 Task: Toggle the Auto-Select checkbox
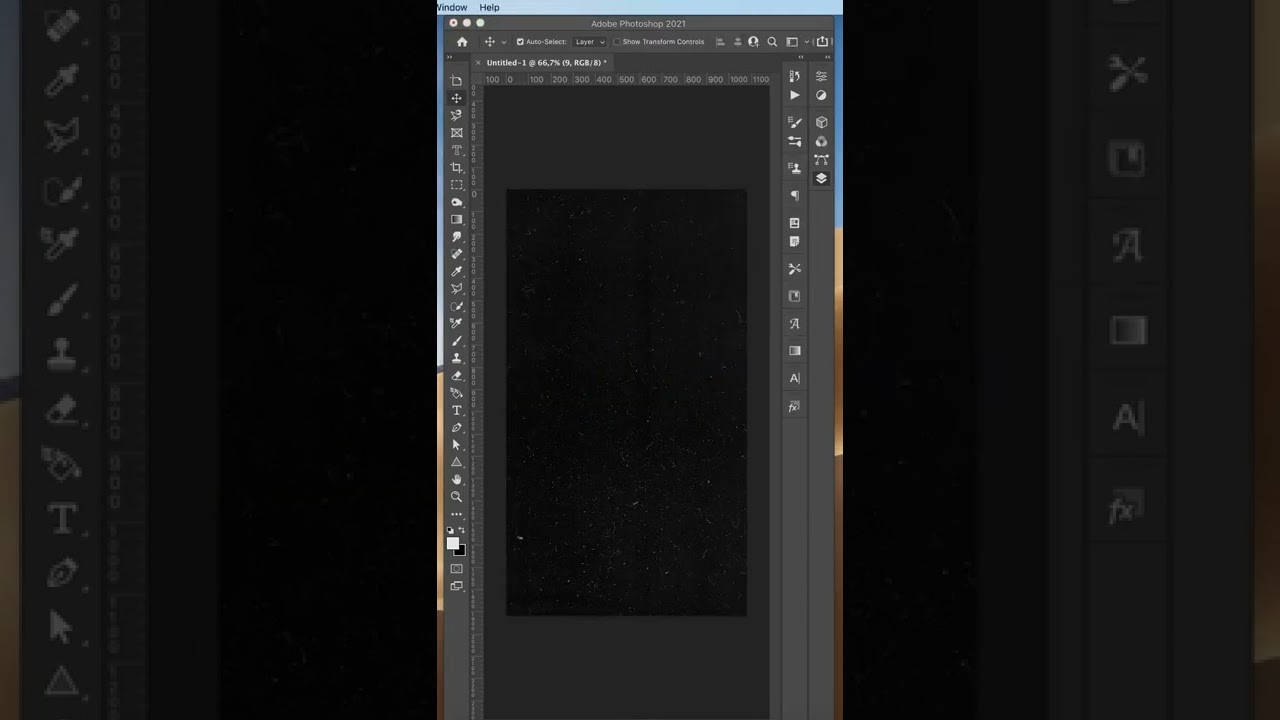[x=520, y=42]
